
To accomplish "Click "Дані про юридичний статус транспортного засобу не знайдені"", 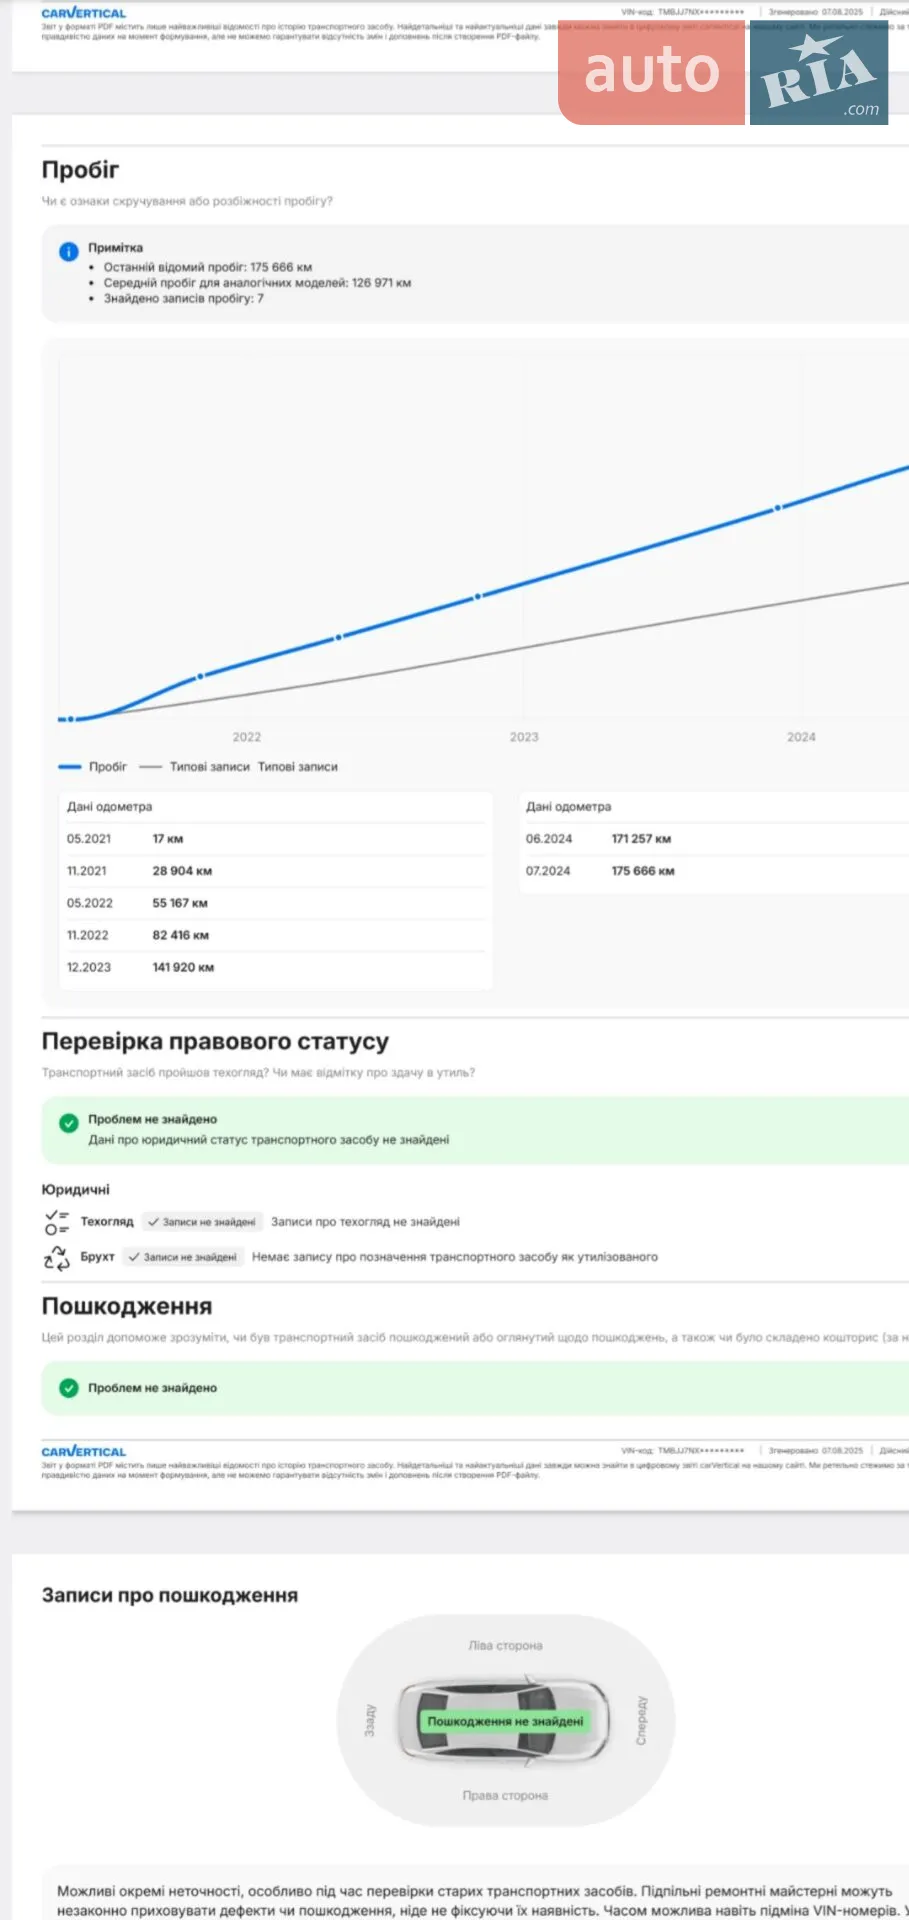I will [x=269, y=1140].
